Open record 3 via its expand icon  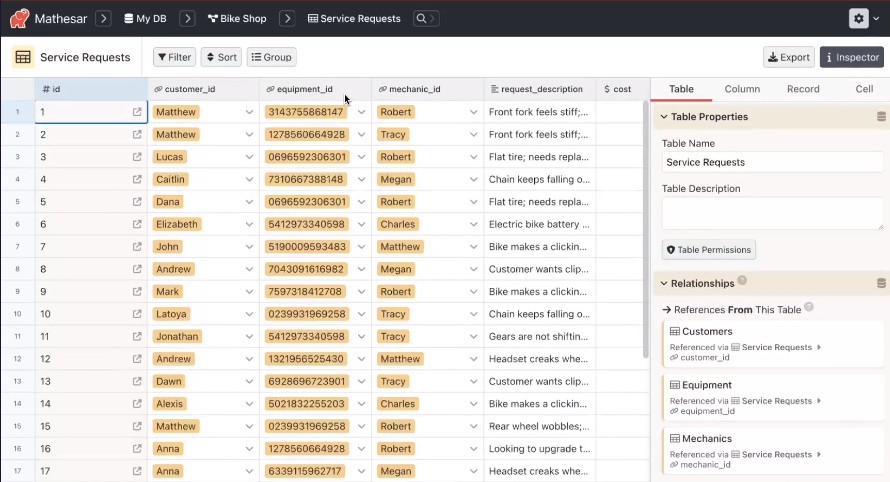137,157
